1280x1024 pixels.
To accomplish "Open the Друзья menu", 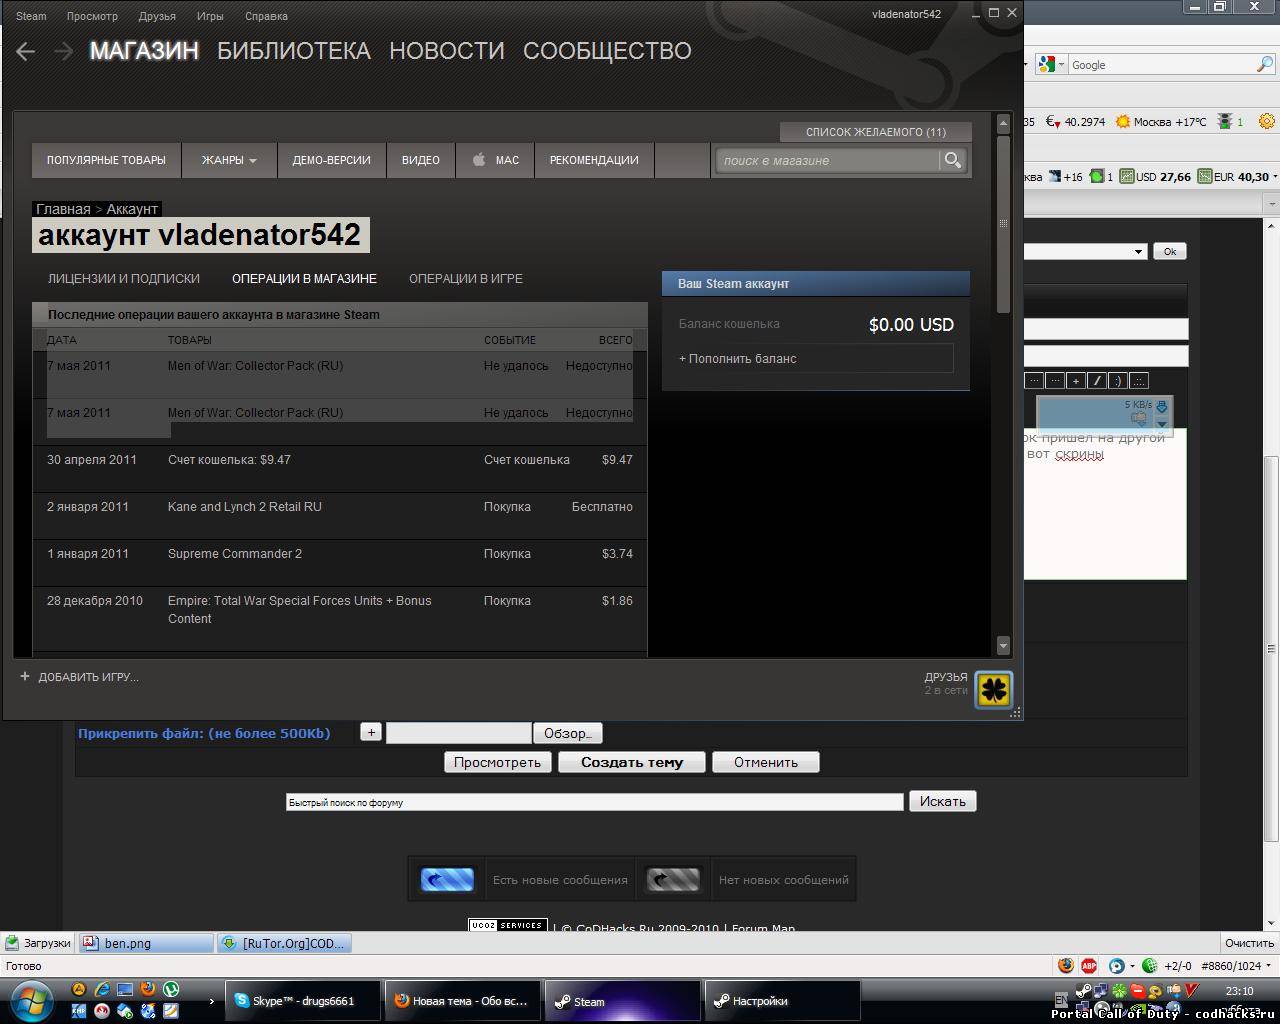I will tap(157, 16).
